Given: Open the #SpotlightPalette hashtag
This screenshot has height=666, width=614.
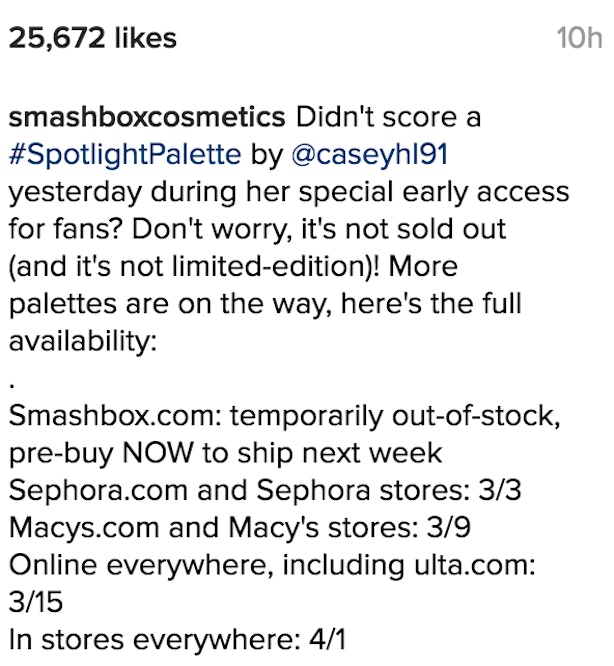Looking at the screenshot, I should tap(125, 154).
